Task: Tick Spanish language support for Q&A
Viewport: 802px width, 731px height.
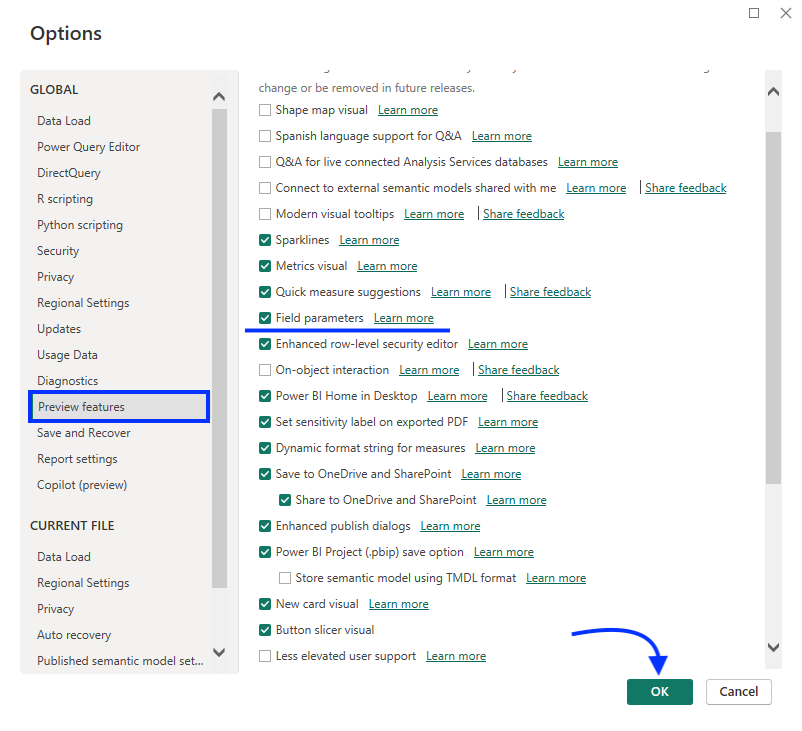Action: pyautogui.click(x=264, y=136)
